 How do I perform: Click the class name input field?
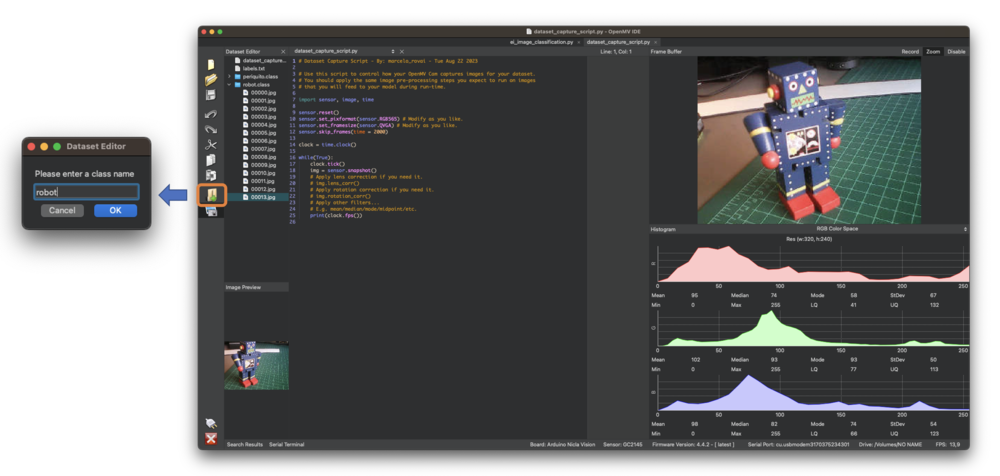coord(86,192)
